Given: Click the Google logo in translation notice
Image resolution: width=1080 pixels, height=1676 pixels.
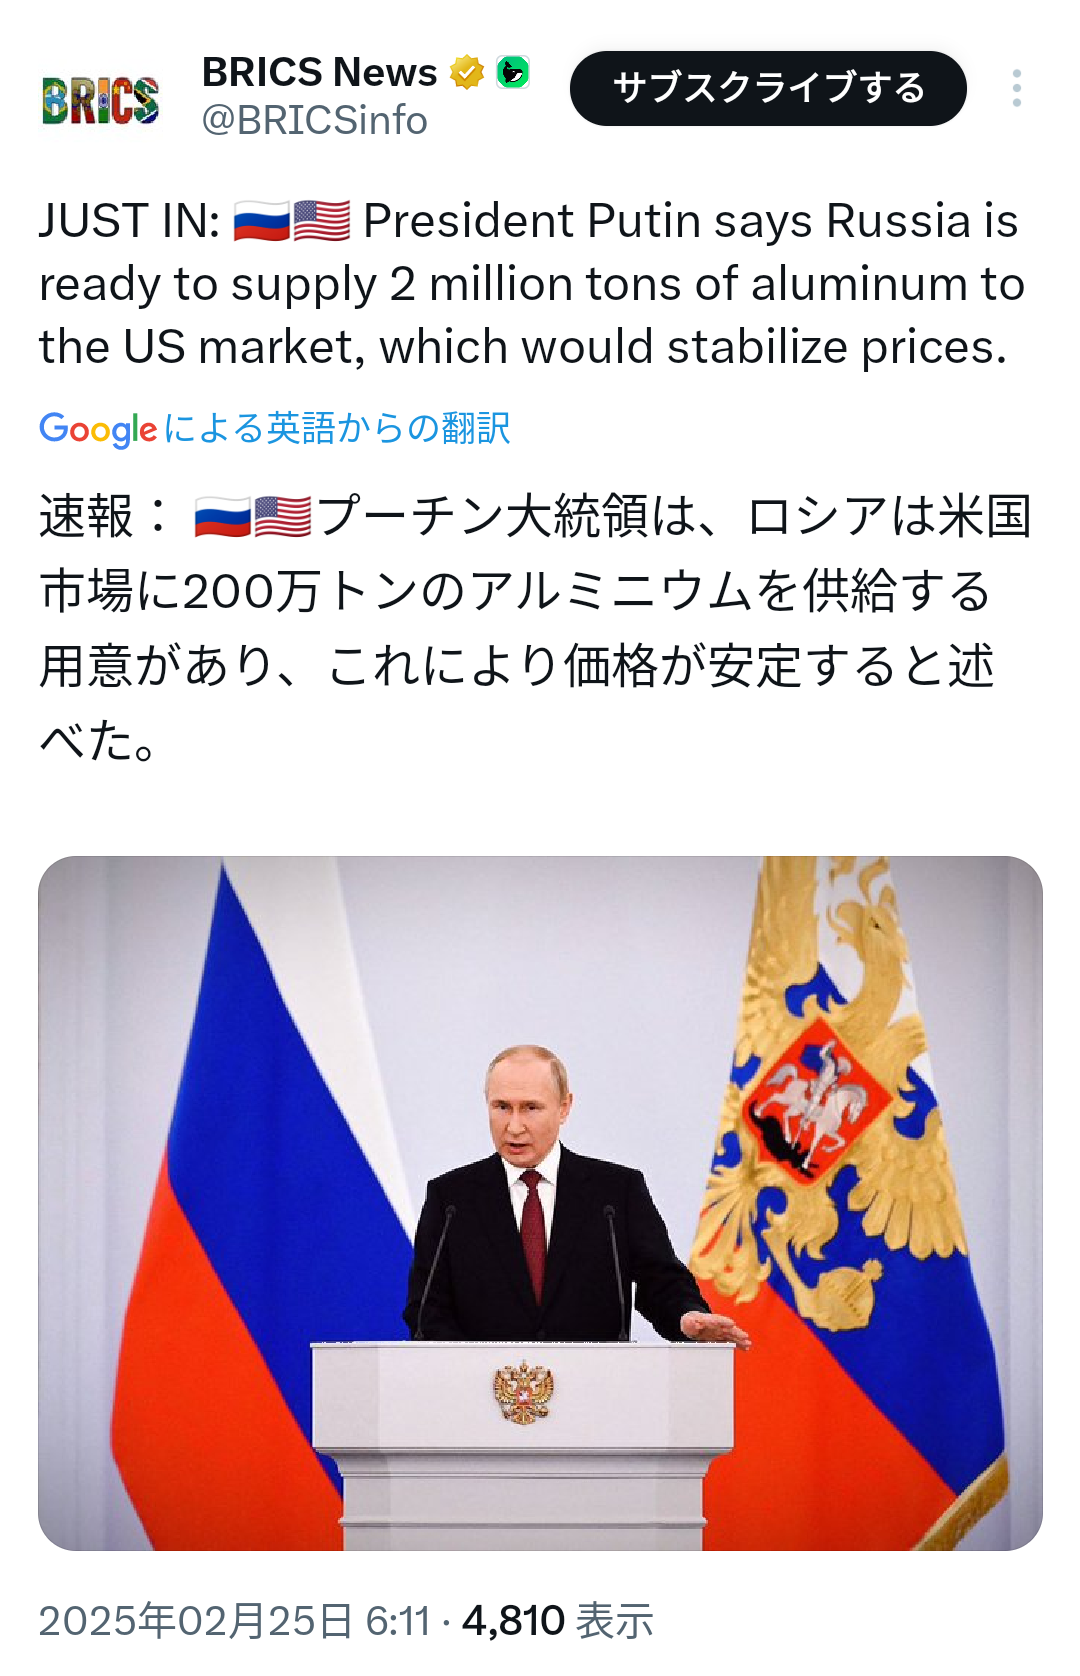Looking at the screenshot, I should click(x=98, y=429).
